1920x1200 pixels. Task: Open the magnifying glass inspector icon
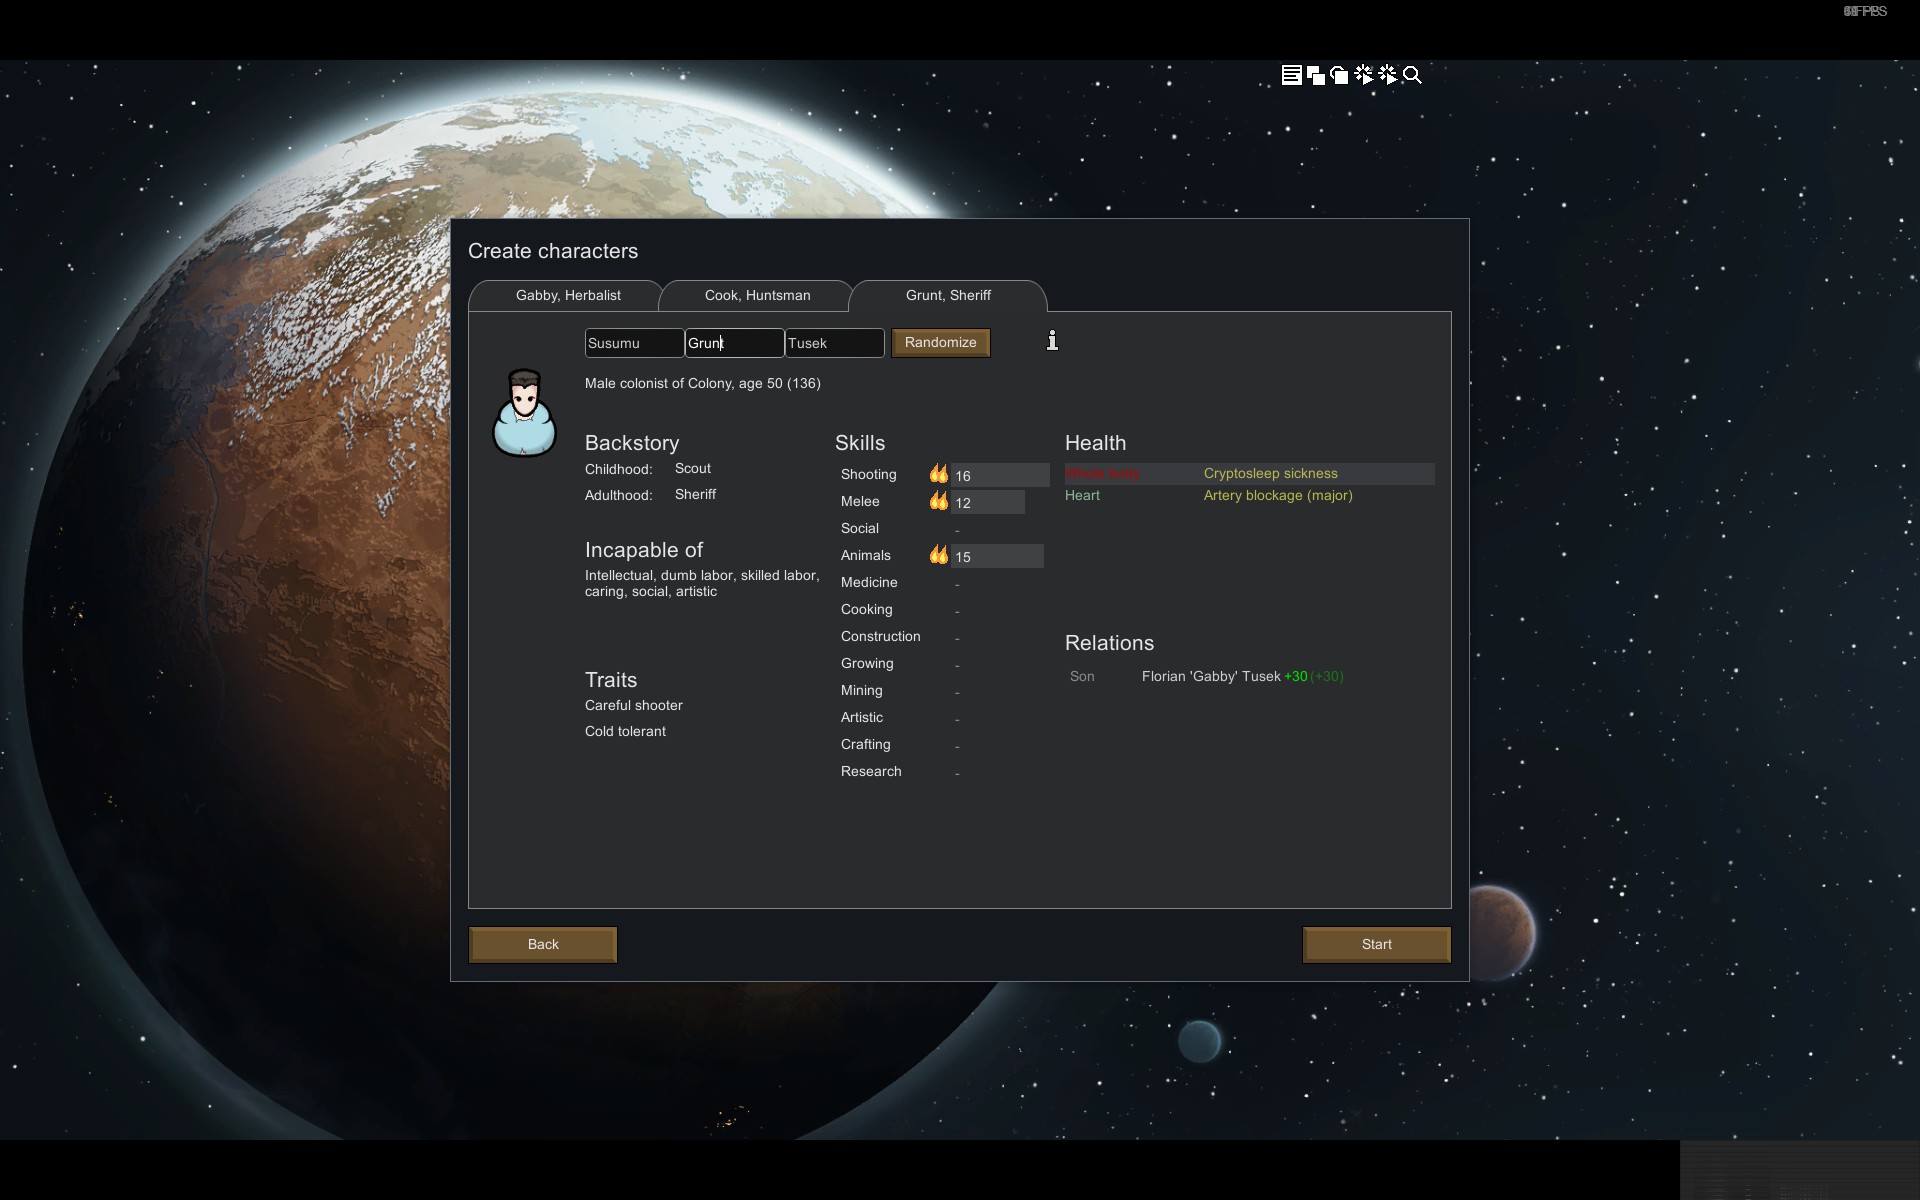[1412, 75]
